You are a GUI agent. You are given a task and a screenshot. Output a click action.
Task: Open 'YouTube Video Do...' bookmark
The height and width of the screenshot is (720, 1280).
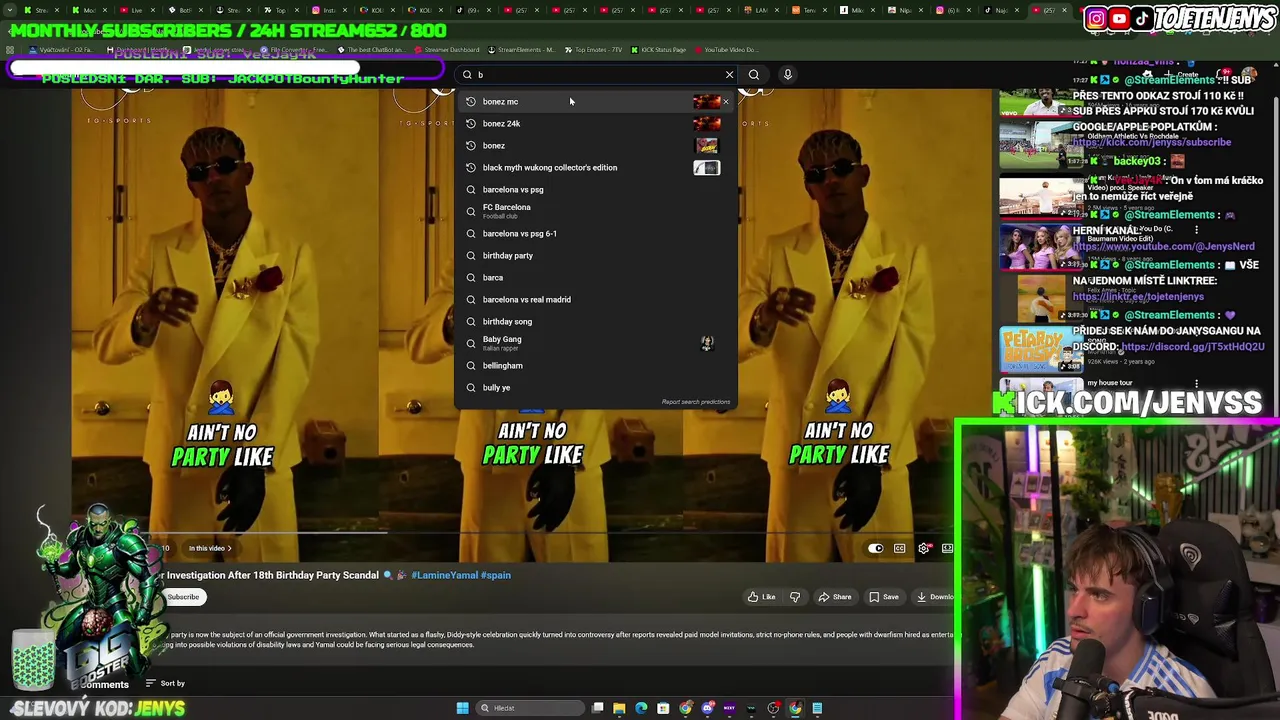point(726,50)
